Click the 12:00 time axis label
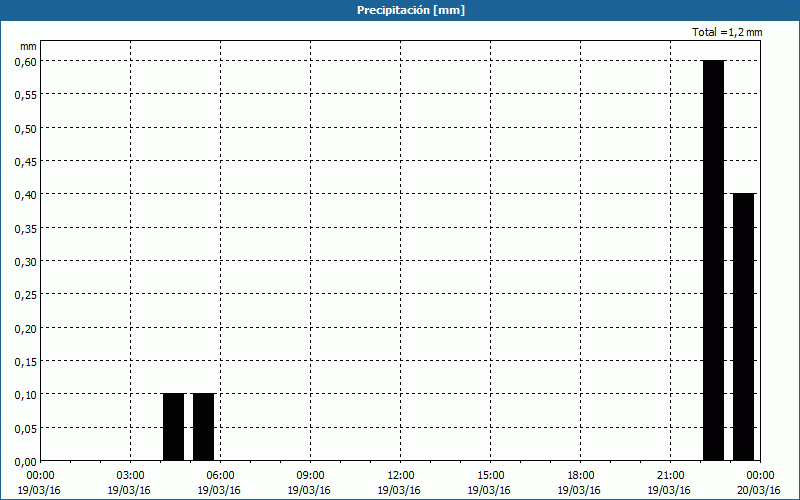The image size is (800, 500). click(x=400, y=476)
